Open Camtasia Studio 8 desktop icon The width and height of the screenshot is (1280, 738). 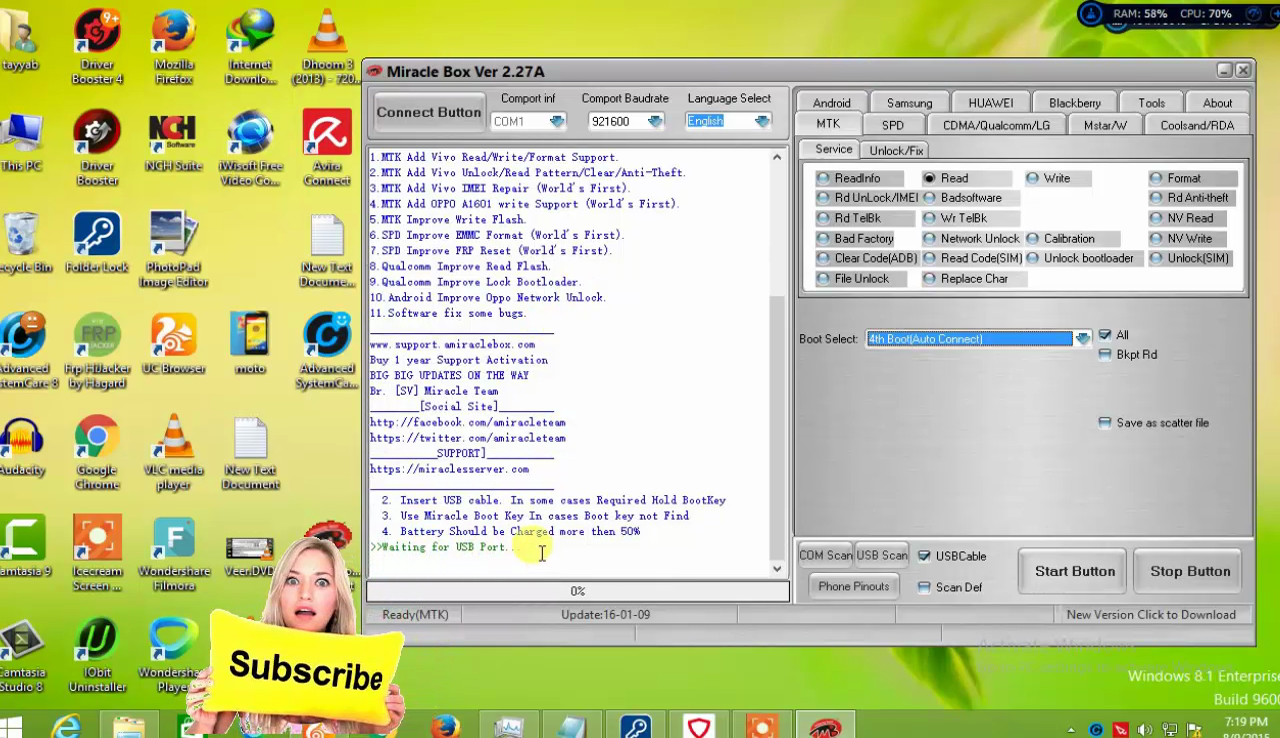[22, 655]
